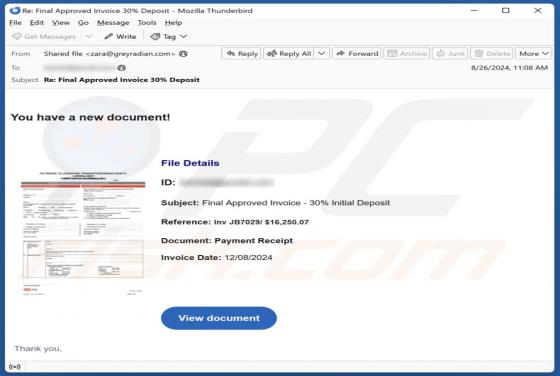Delete this email

(492, 54)
